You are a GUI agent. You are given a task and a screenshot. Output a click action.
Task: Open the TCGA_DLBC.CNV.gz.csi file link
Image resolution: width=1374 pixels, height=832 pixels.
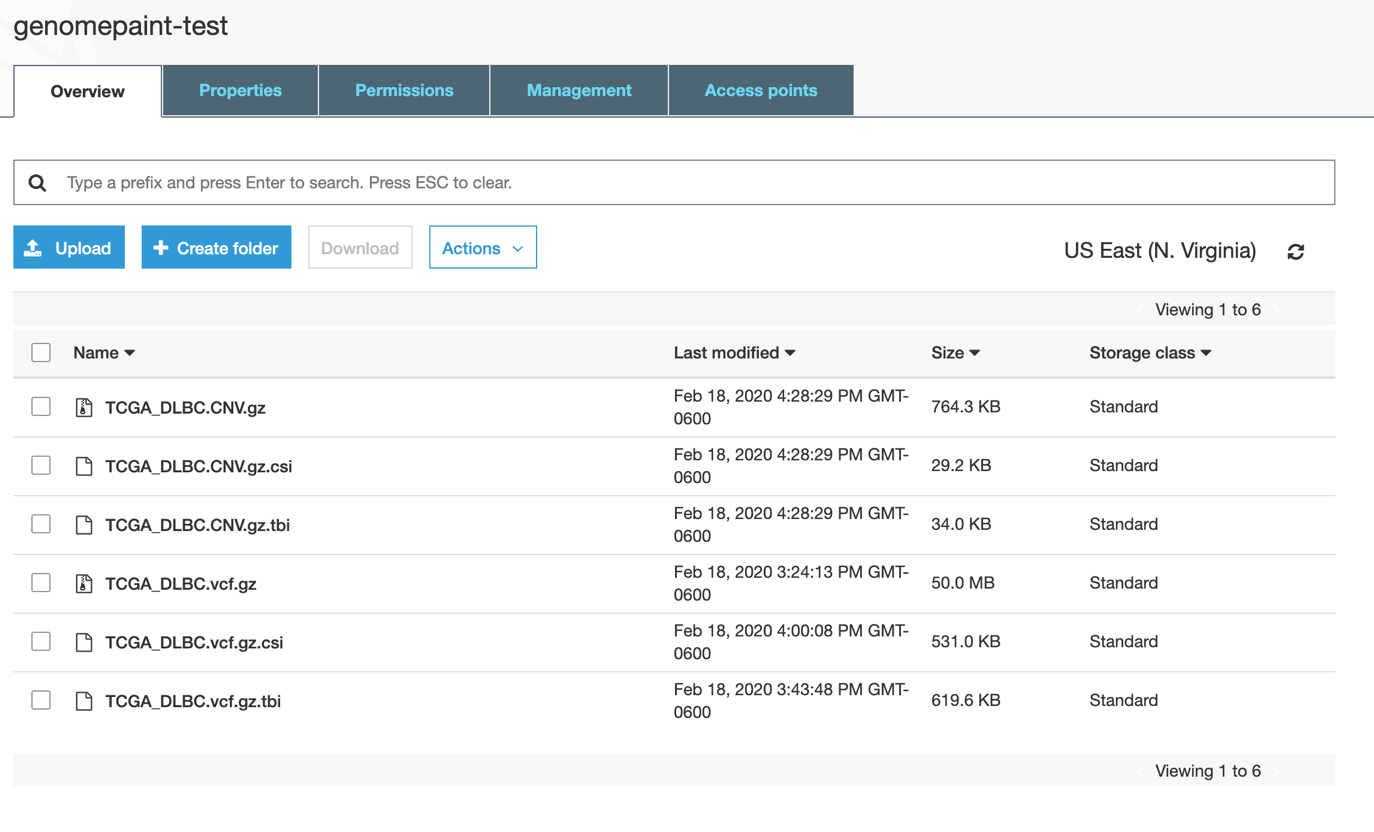[199, 466]
